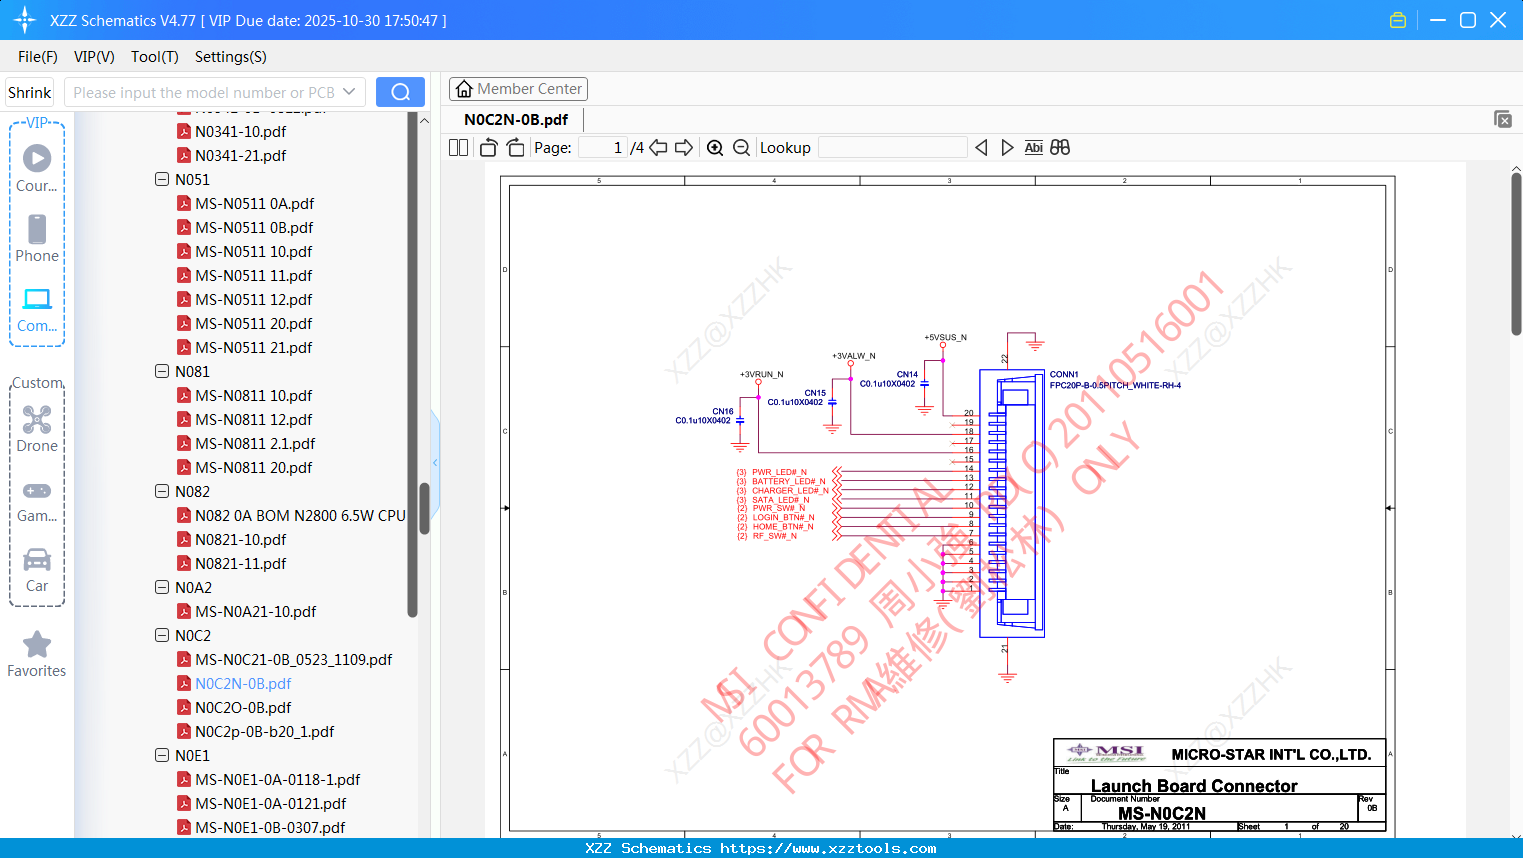Collapse the file tree side panel handle

pos(435,462)
